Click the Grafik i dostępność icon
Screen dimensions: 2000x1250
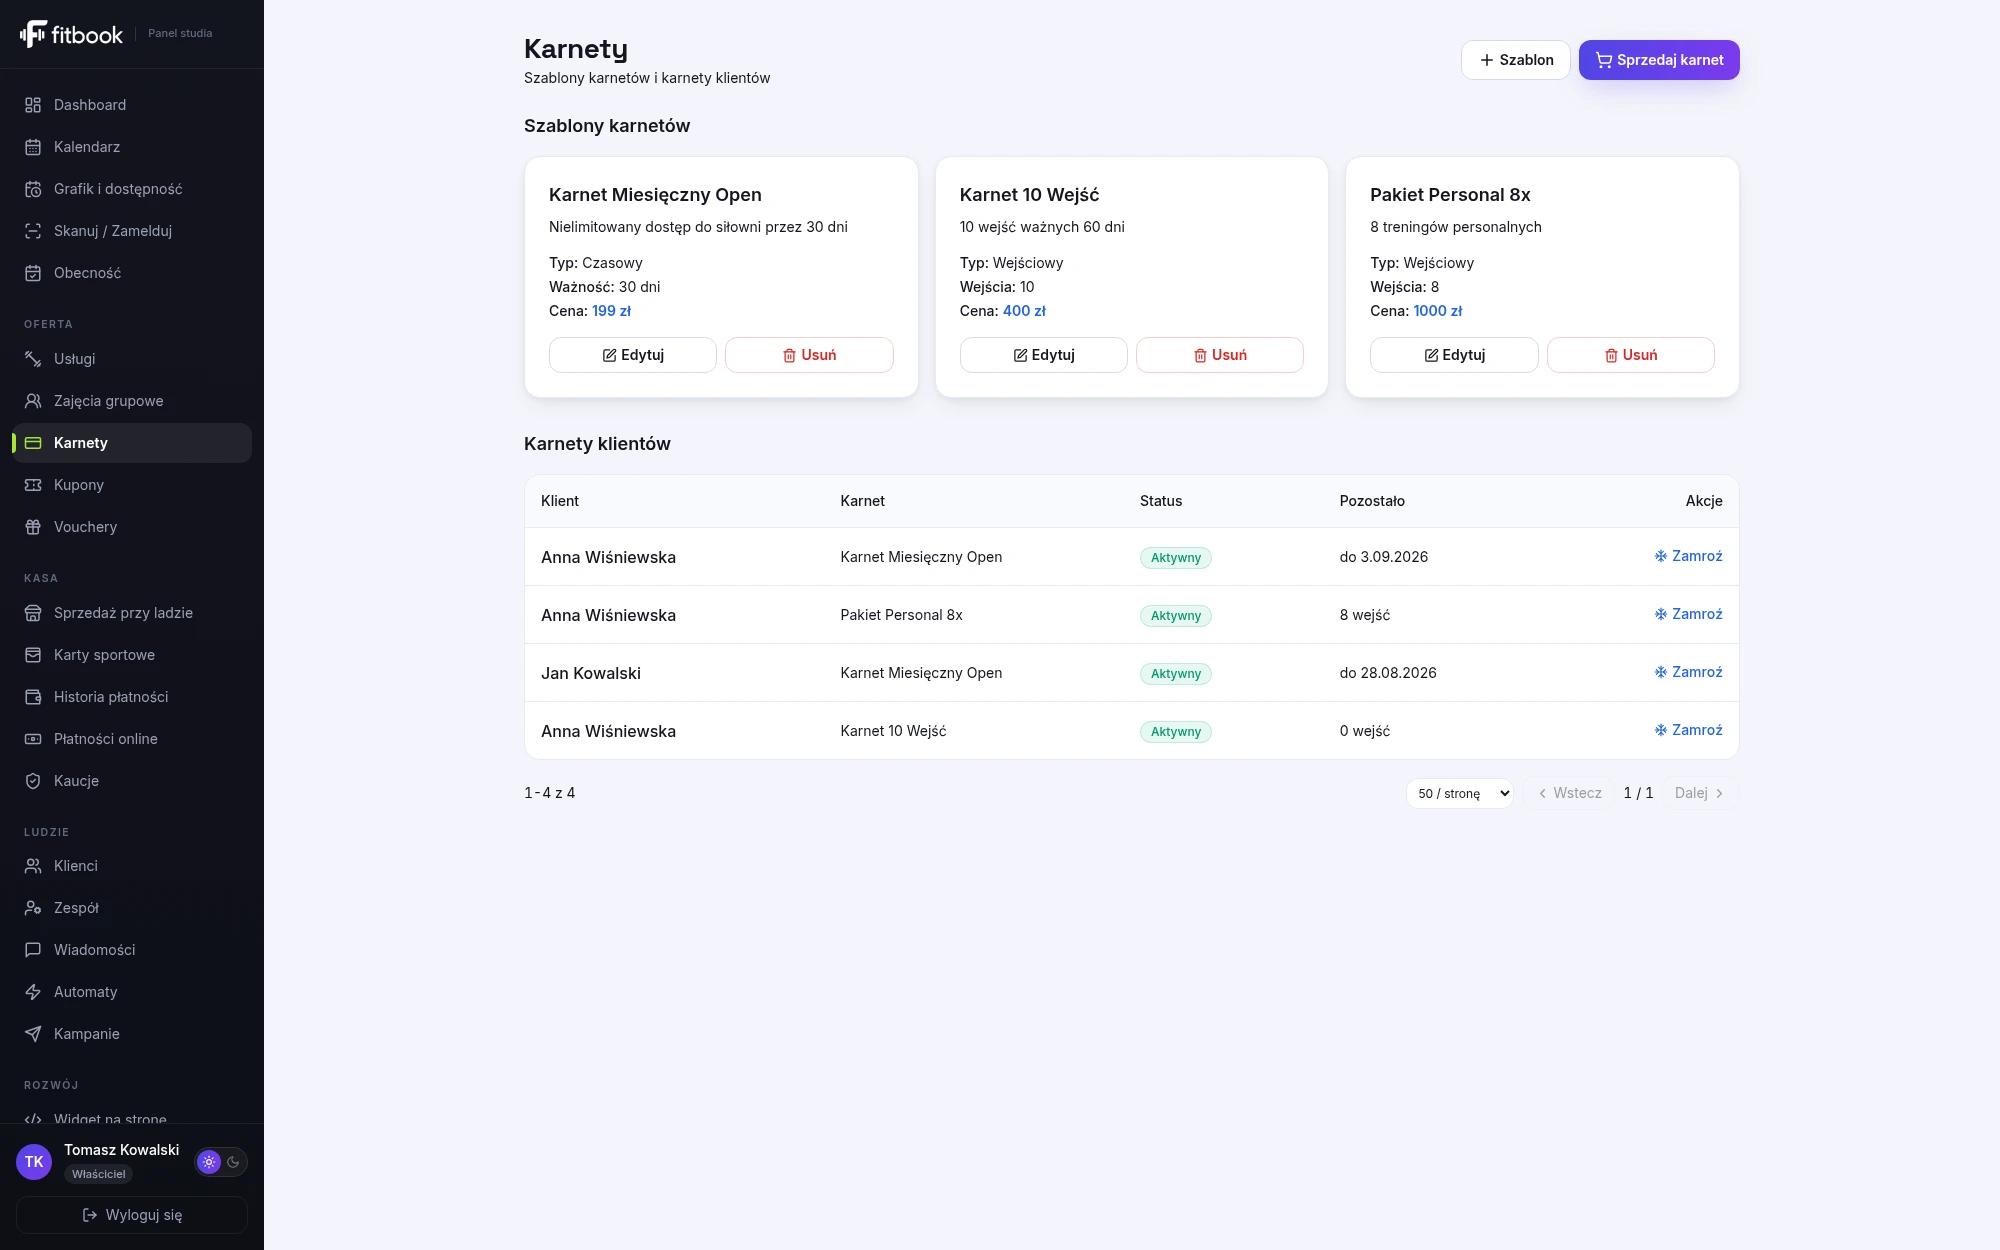(x=33, y=189)
